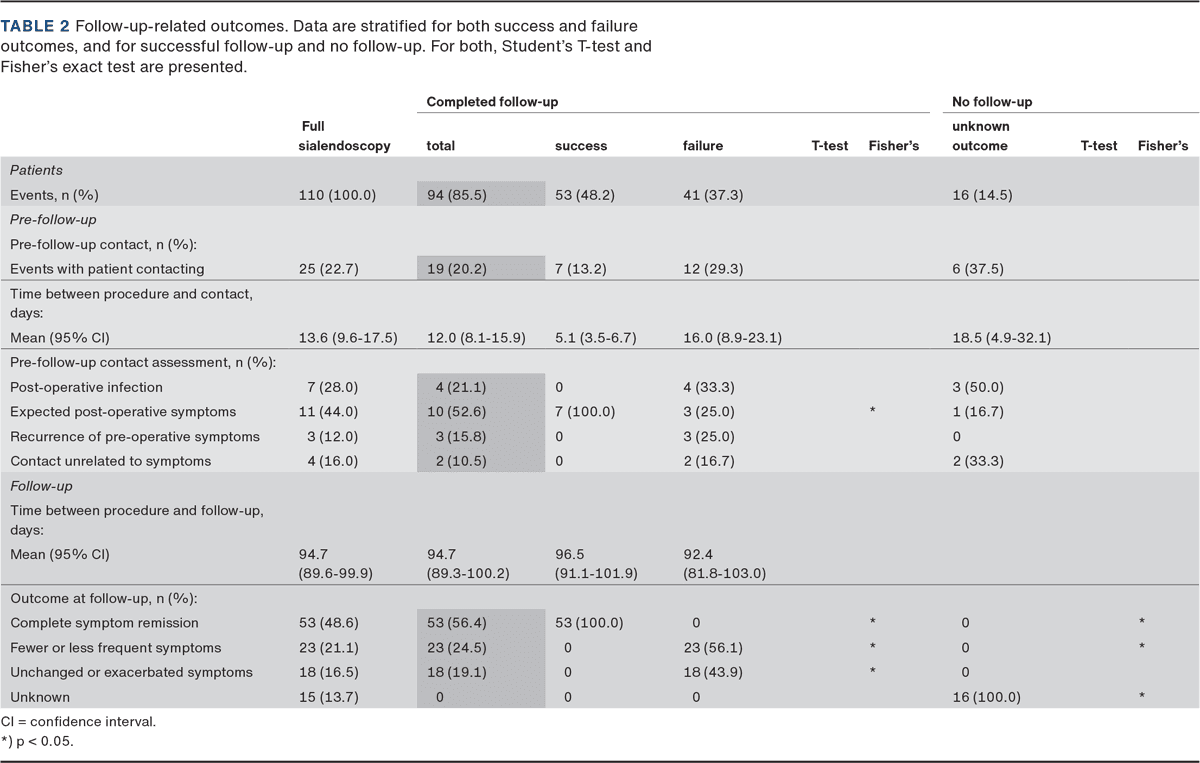Viewport: 1200px width, 763px height.
Task: Click the "Events with patient contacting" row label
Action: [107, 268]
